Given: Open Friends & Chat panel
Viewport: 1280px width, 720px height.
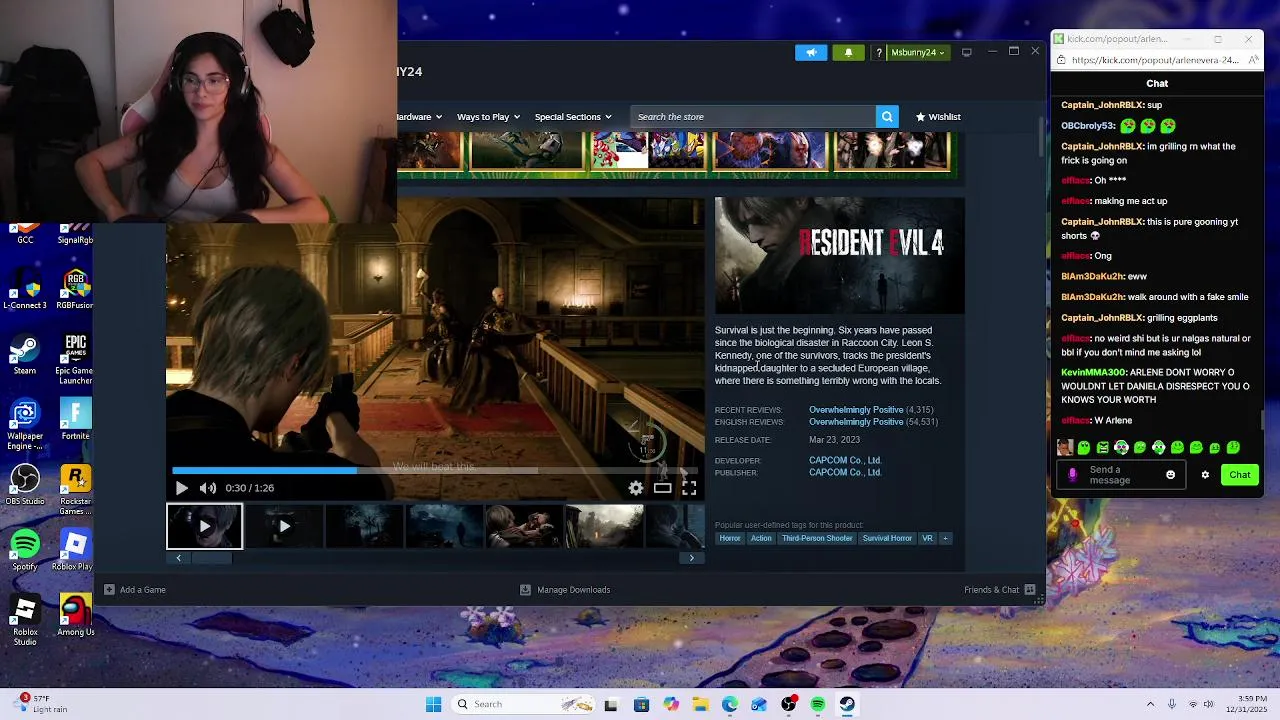Looking at the screenshot, I should pyautogui.click(x=999, y=590).
